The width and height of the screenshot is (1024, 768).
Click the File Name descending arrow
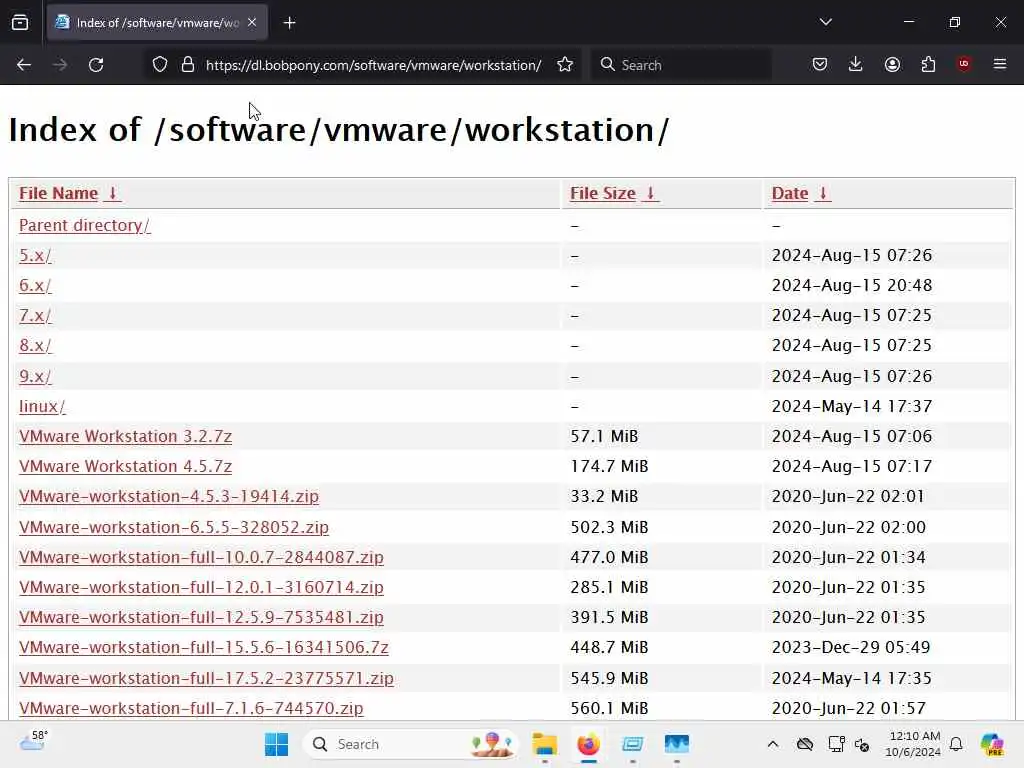click(112, 193)
